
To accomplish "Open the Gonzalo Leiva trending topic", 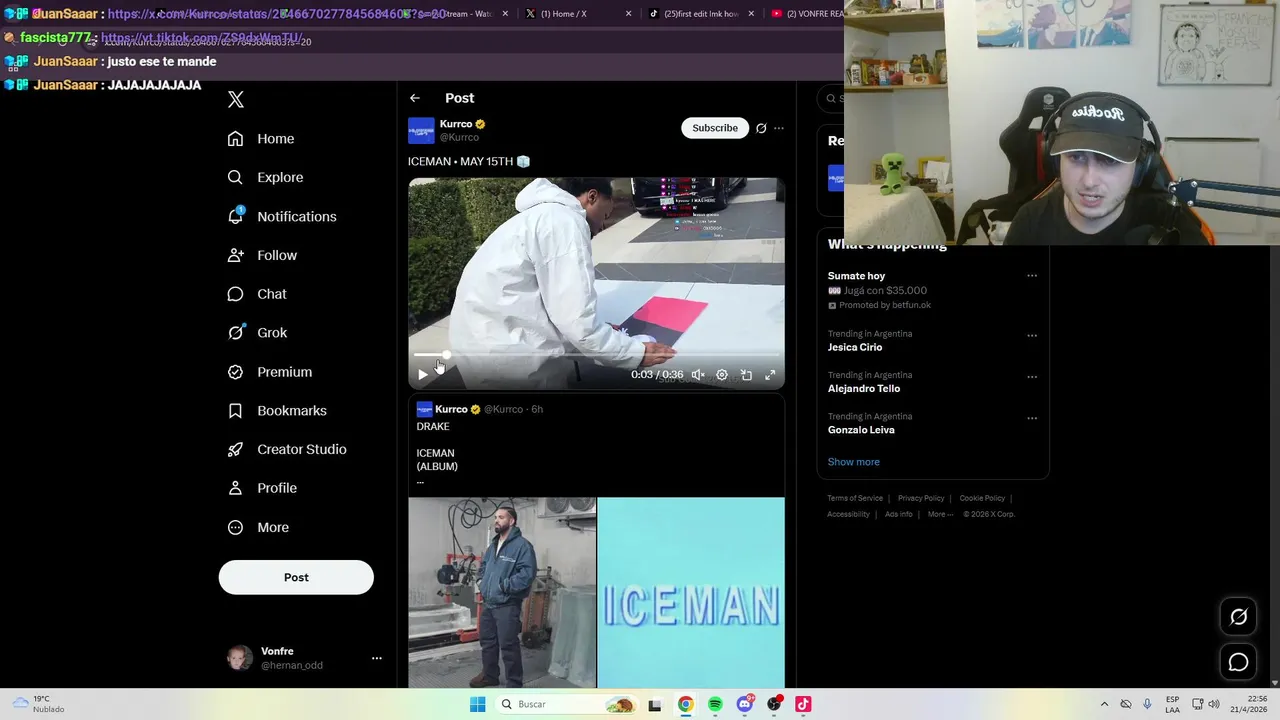I will click(861, 430).
